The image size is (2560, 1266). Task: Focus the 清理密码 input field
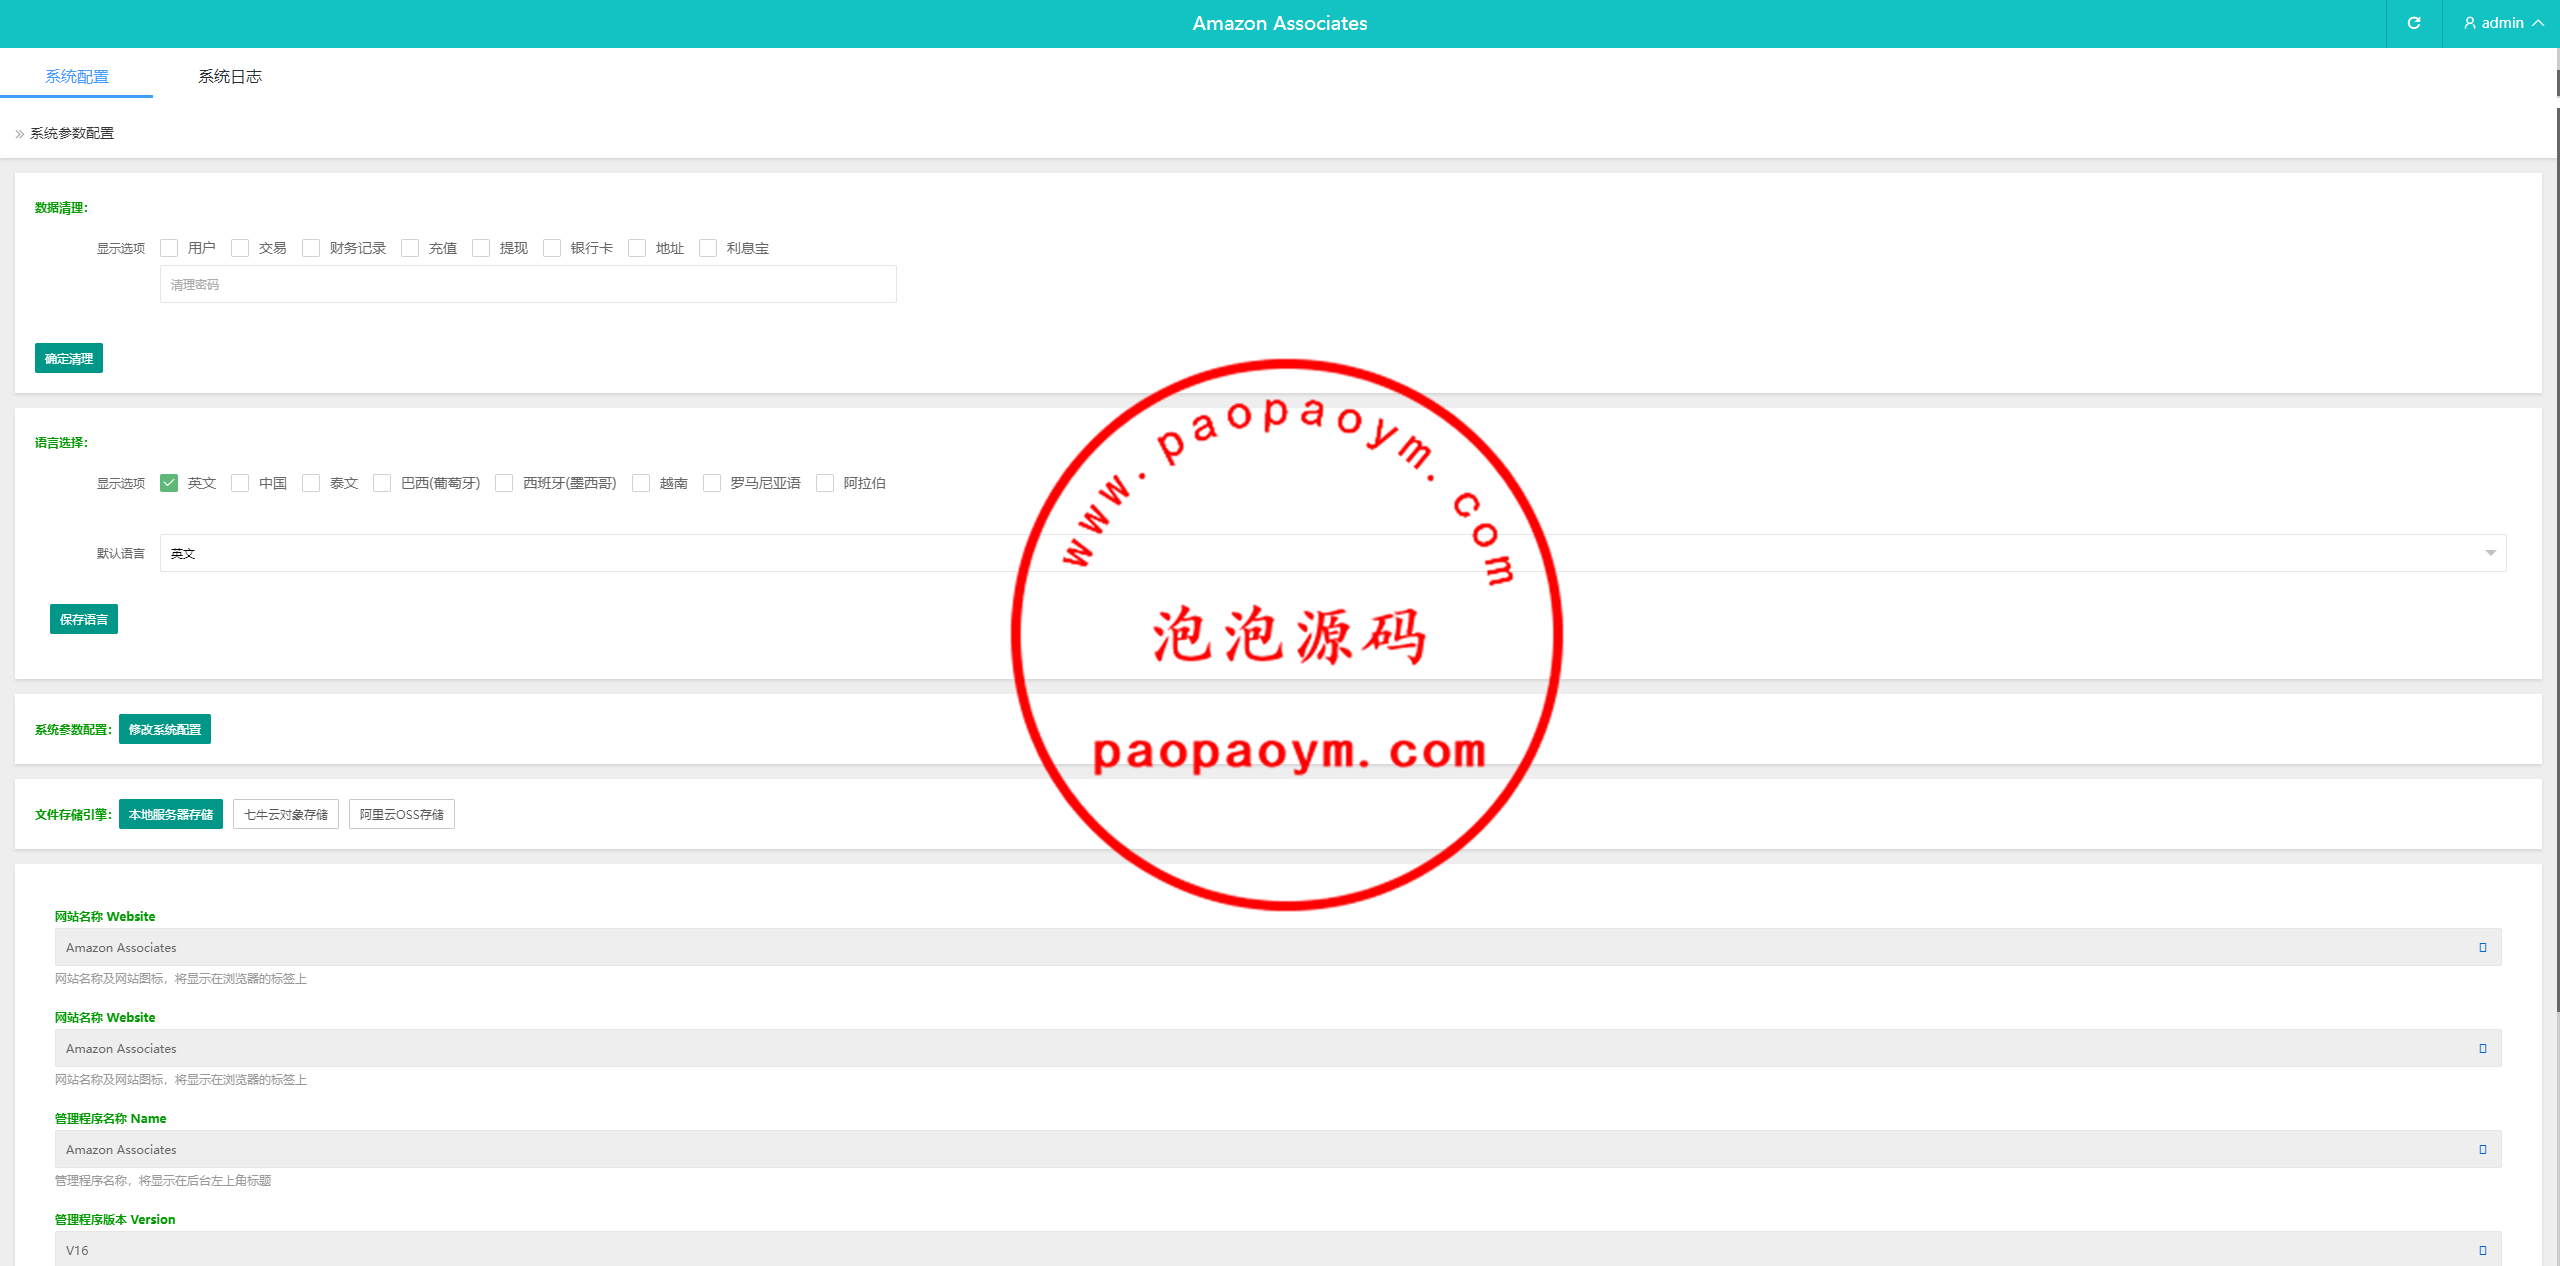tap(528, 284)
